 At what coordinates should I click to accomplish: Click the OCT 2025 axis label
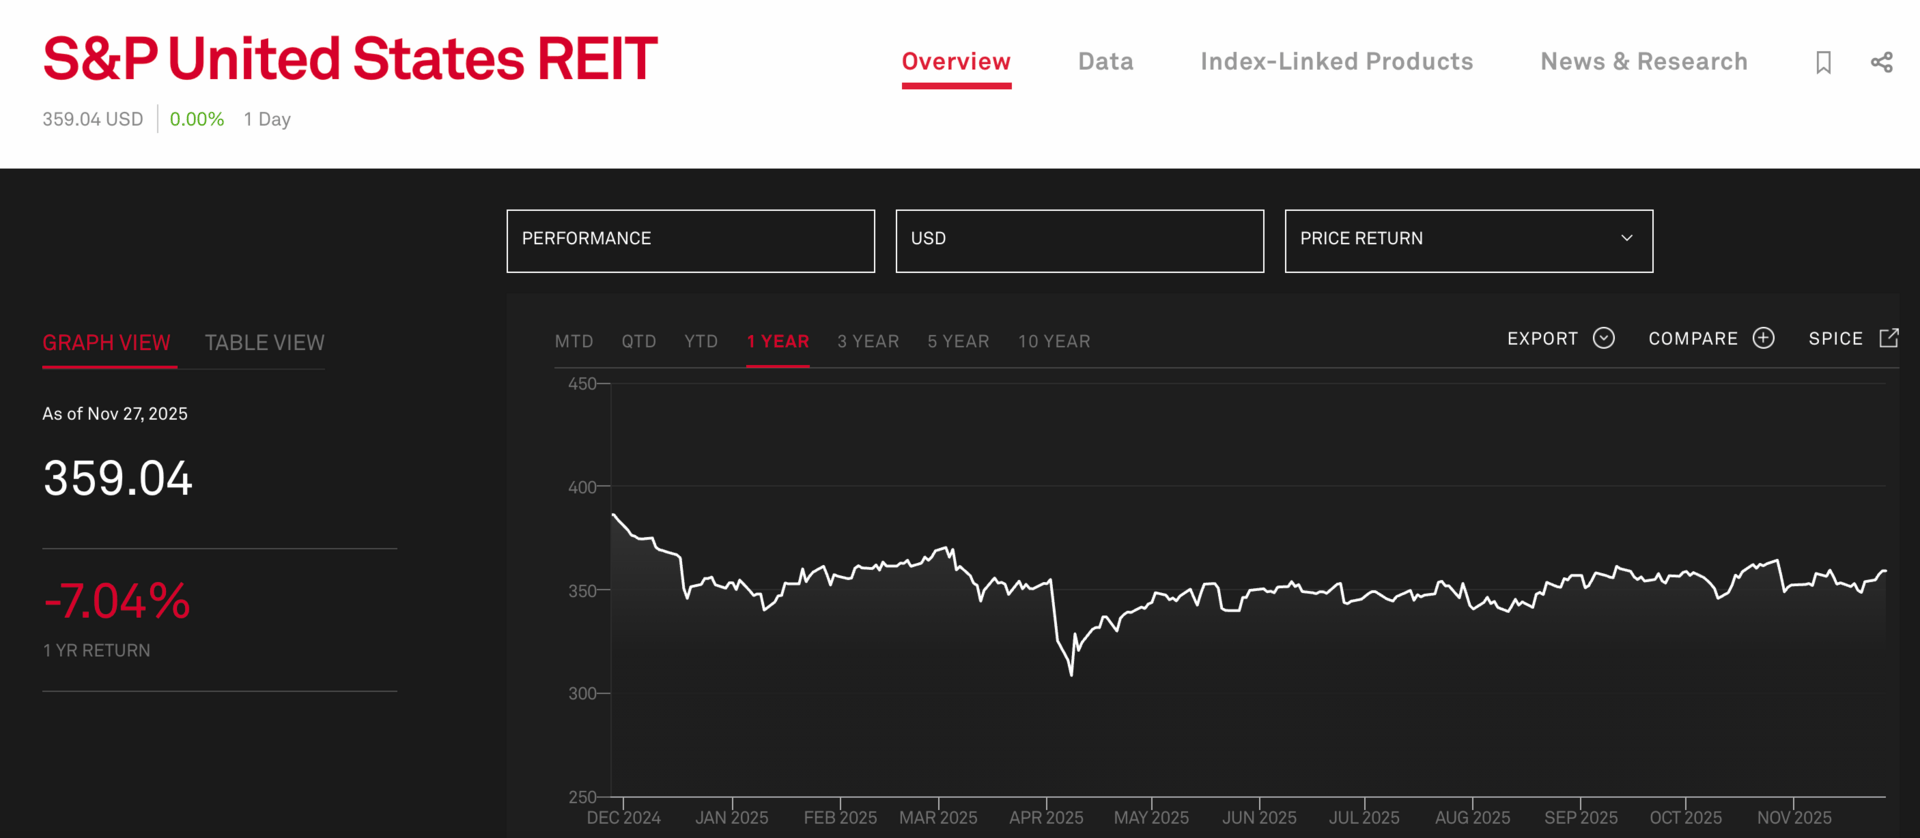click(1686, 818)
